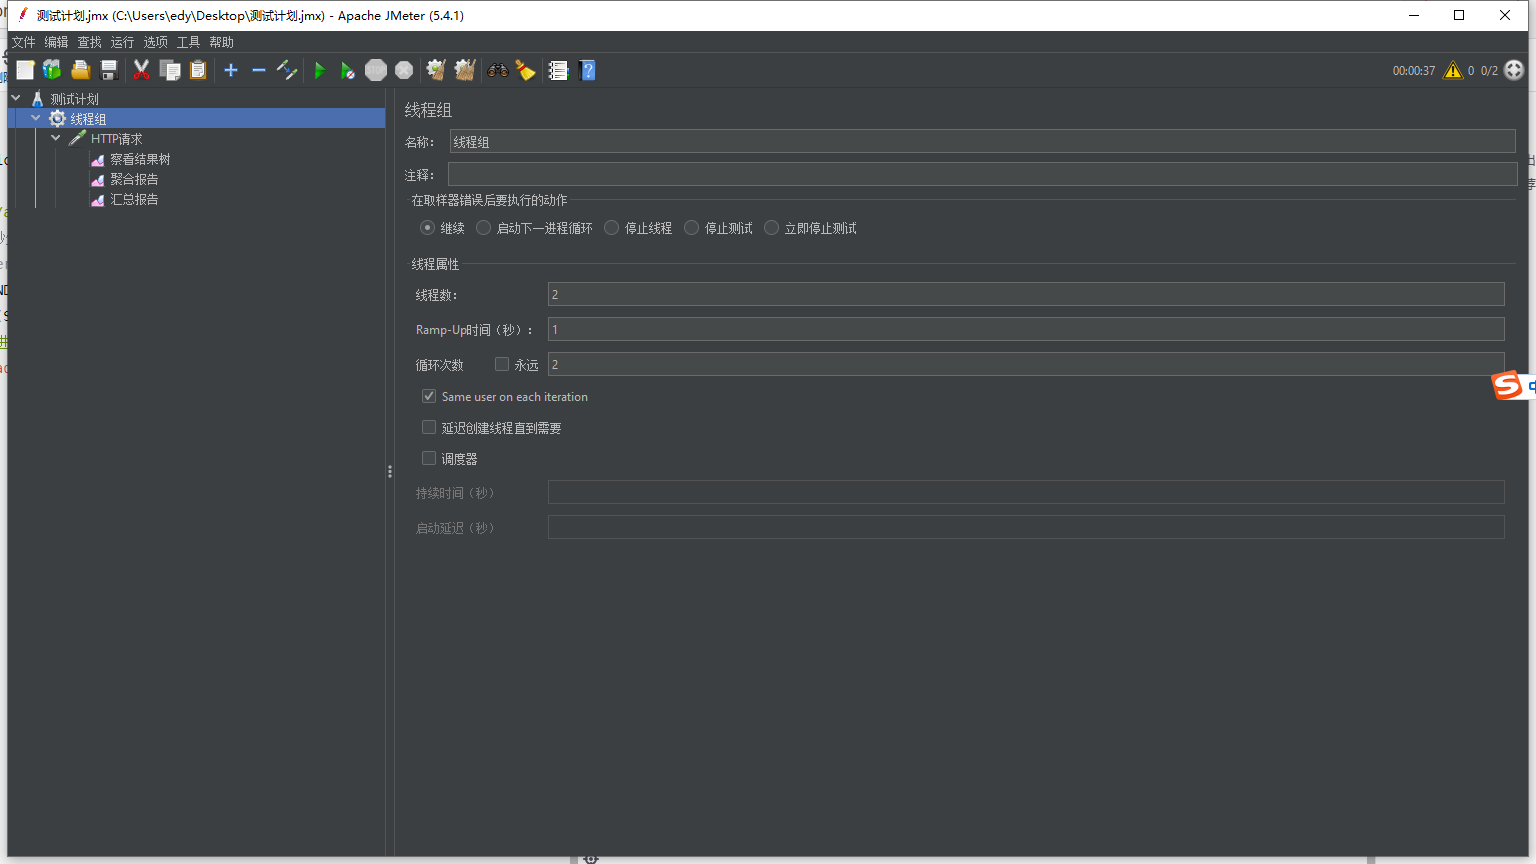Viewport: 1536px width, 864px height.
Task: Clear current results broom icon
Action: pos(436,70)
